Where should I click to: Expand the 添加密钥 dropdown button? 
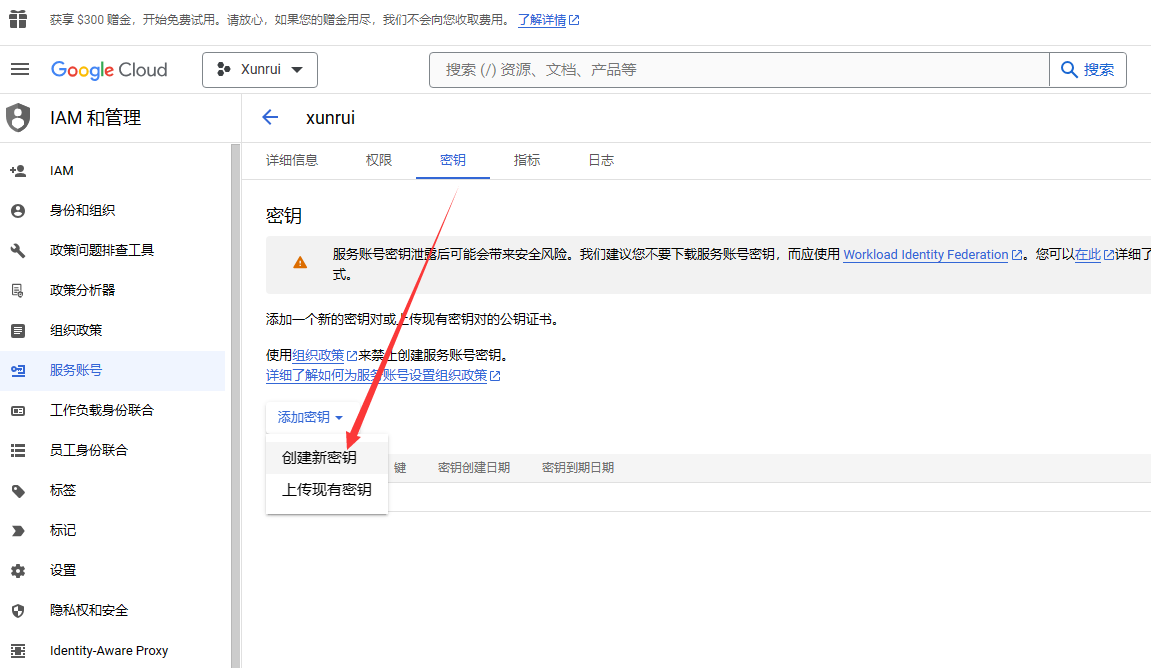tap(310, 417)
